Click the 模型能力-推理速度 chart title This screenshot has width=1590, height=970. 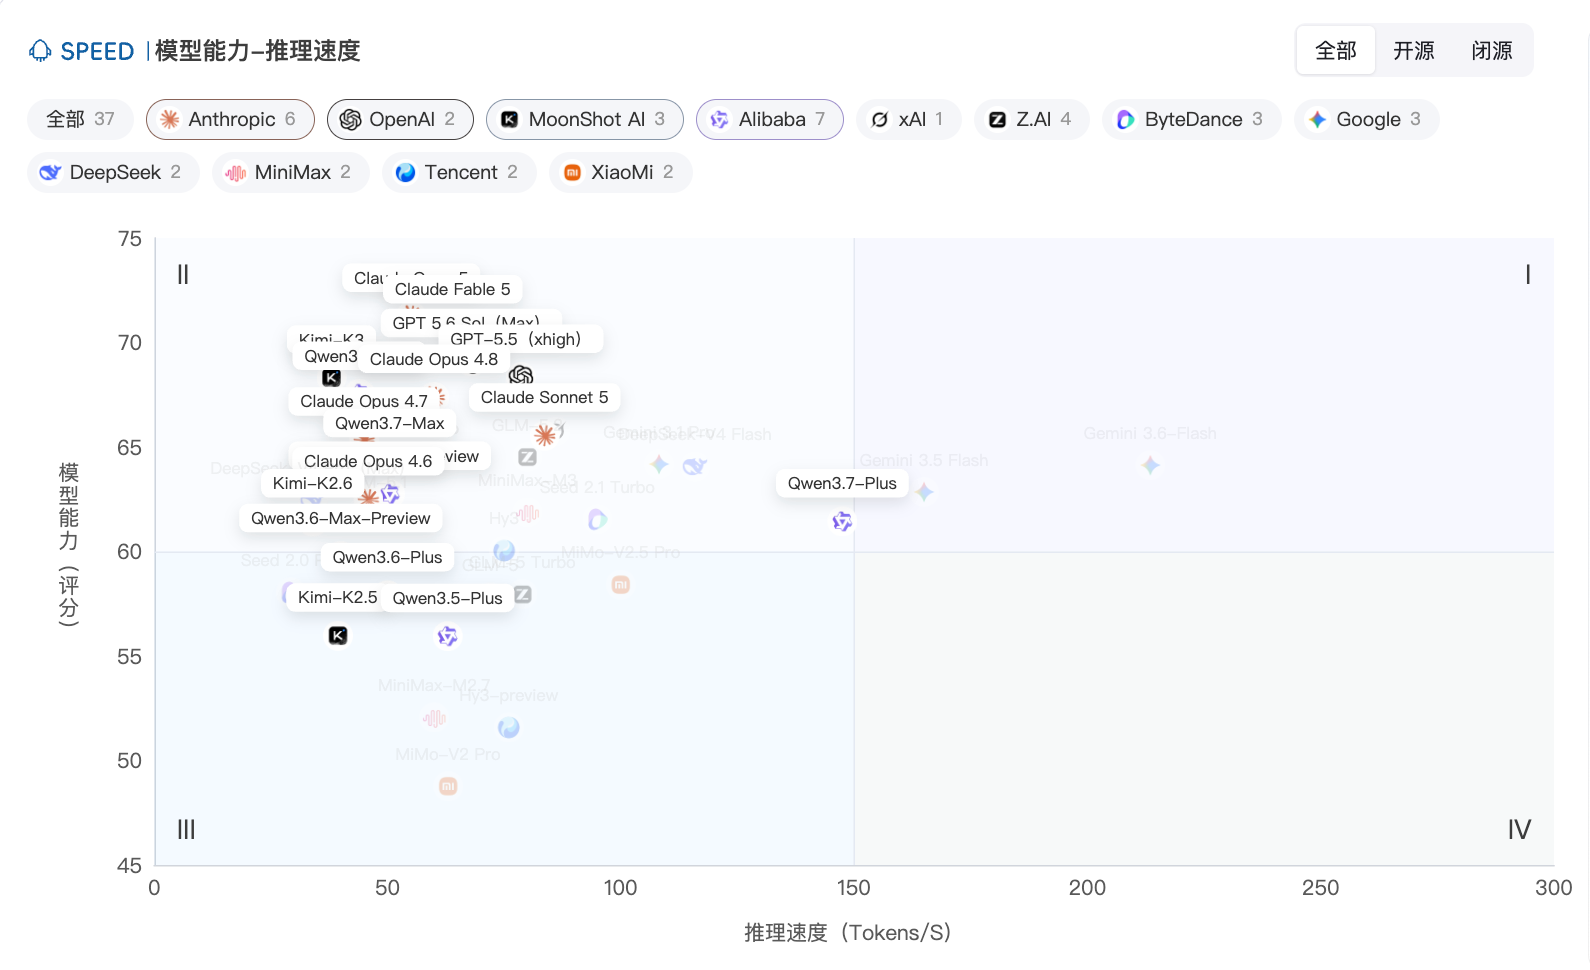(x=257, y=51)
